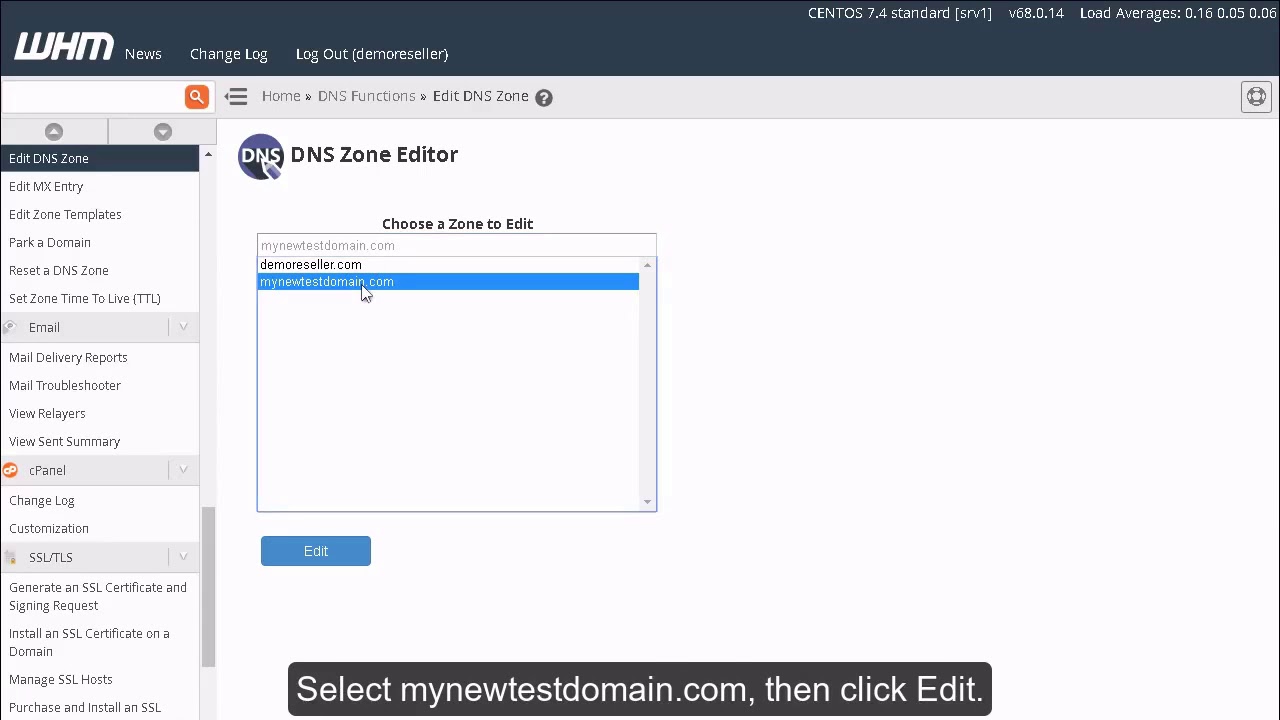Screen dimensions: 1280x720
Task: Open Generate an SSL Certificate and Signing Request
Action: [x=98, y=596]
